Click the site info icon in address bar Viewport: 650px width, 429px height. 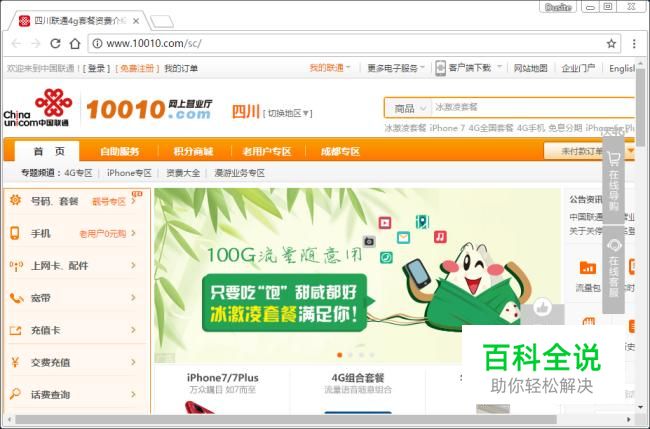tap(97, 43)
